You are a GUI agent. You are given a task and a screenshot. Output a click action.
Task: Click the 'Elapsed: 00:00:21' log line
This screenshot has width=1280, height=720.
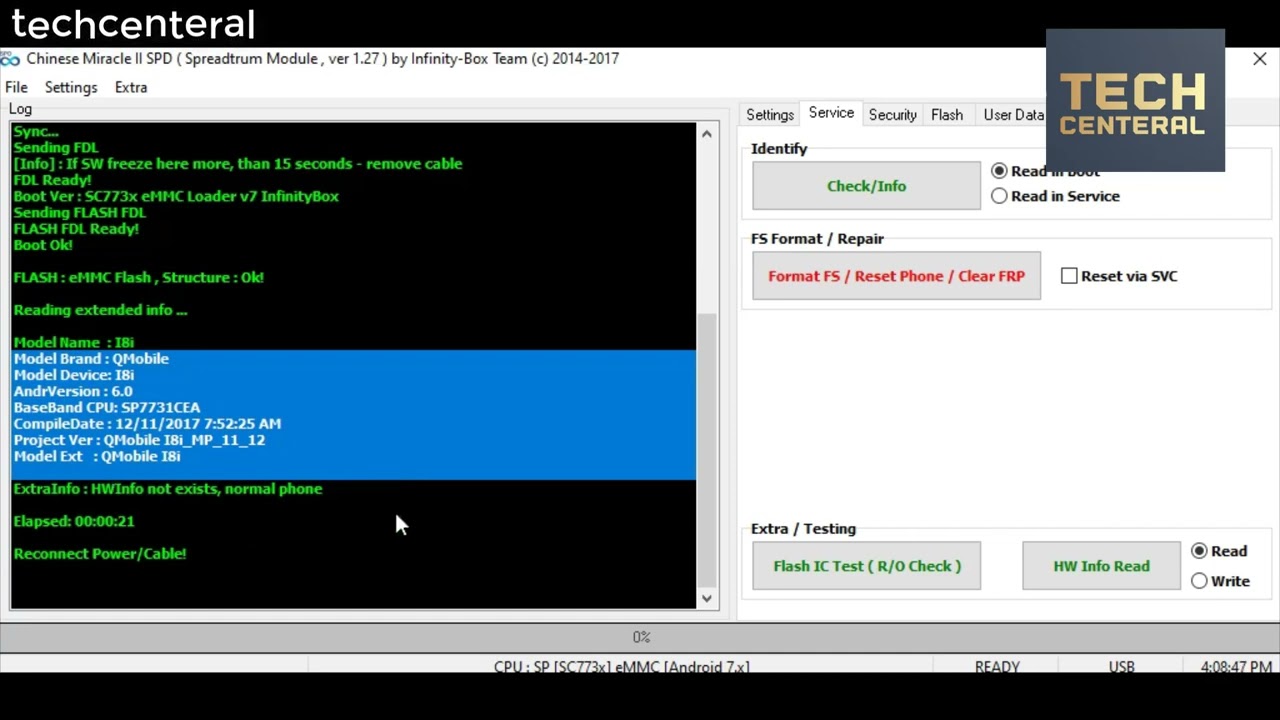pyautogui.click(x=74, y=521)
